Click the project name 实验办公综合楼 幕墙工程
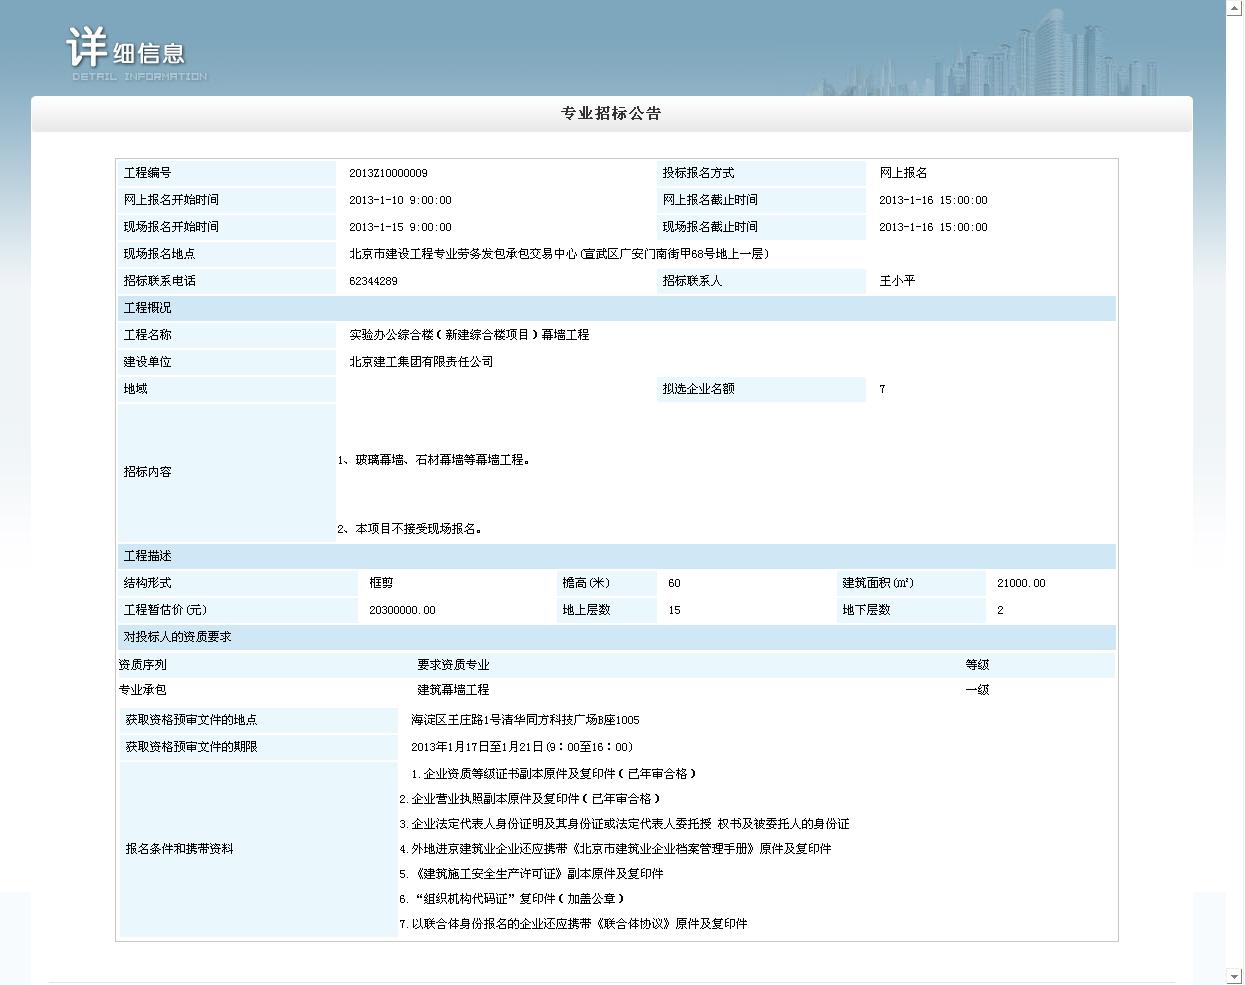 tap(469, 335)
